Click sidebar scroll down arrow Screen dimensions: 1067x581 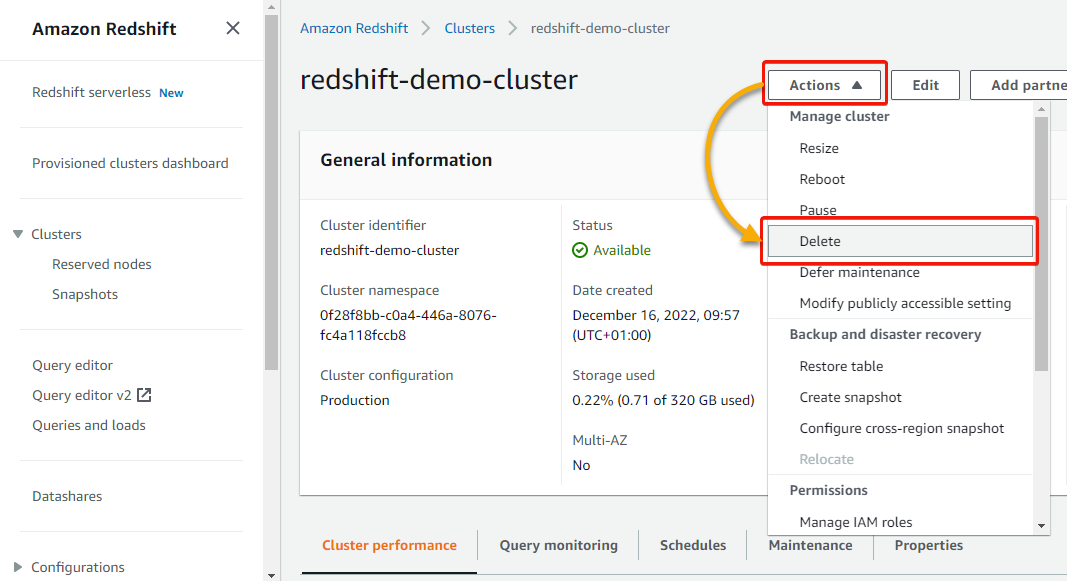tap(272, 576)
